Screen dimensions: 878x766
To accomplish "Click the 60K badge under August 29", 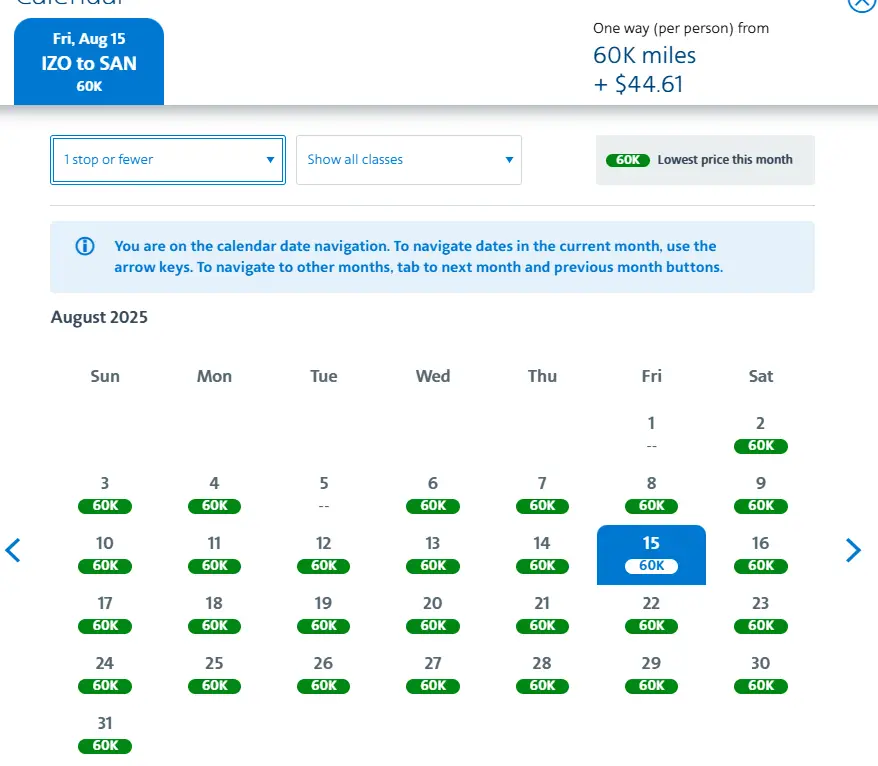I will coord(651,686).
